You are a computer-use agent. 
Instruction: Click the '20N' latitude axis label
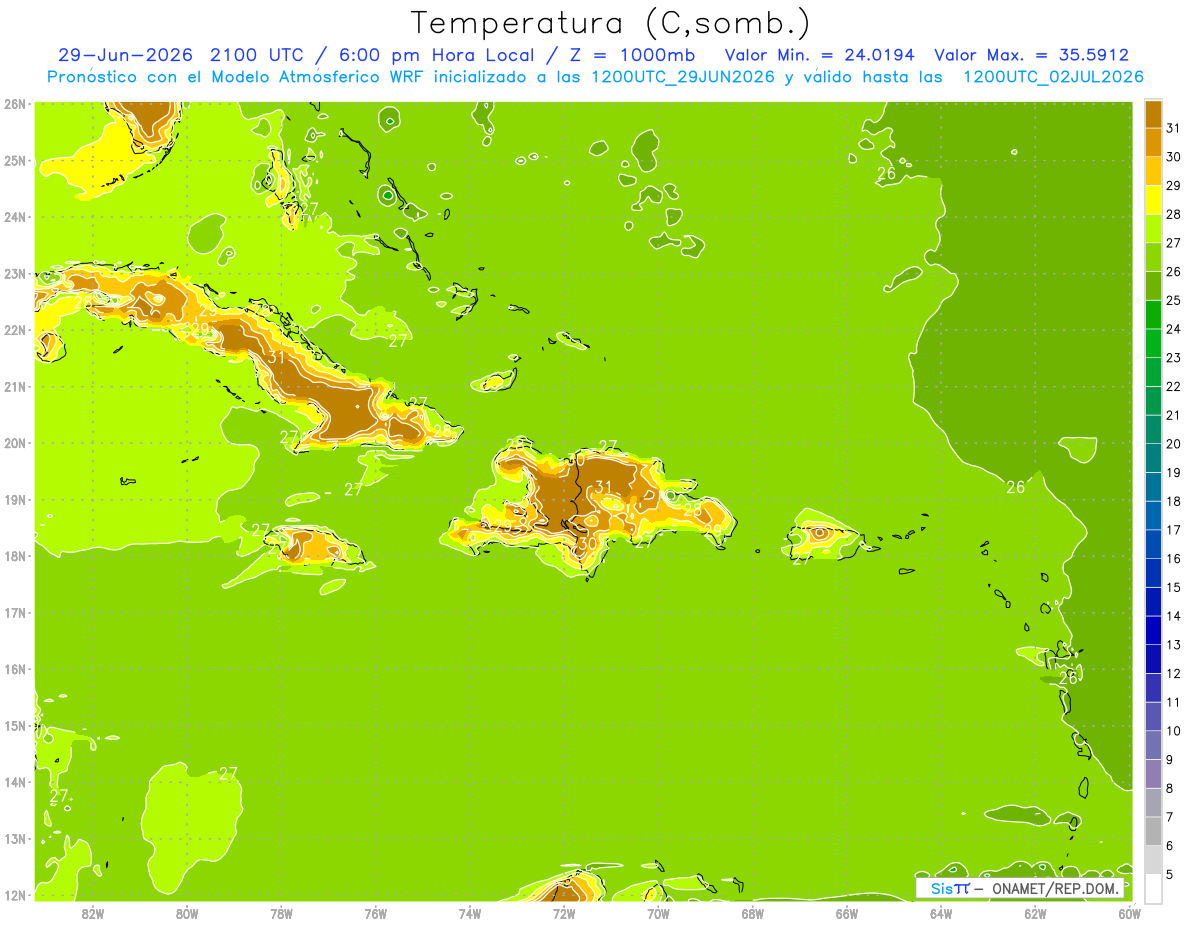click(x=15, y=443)
